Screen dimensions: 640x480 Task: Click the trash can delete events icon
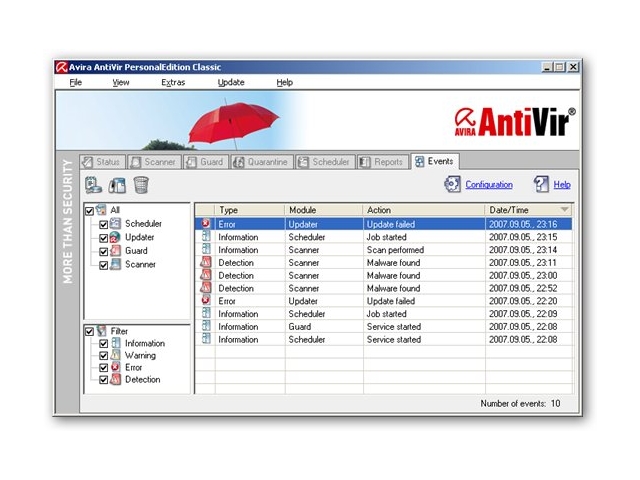(141, 185)
